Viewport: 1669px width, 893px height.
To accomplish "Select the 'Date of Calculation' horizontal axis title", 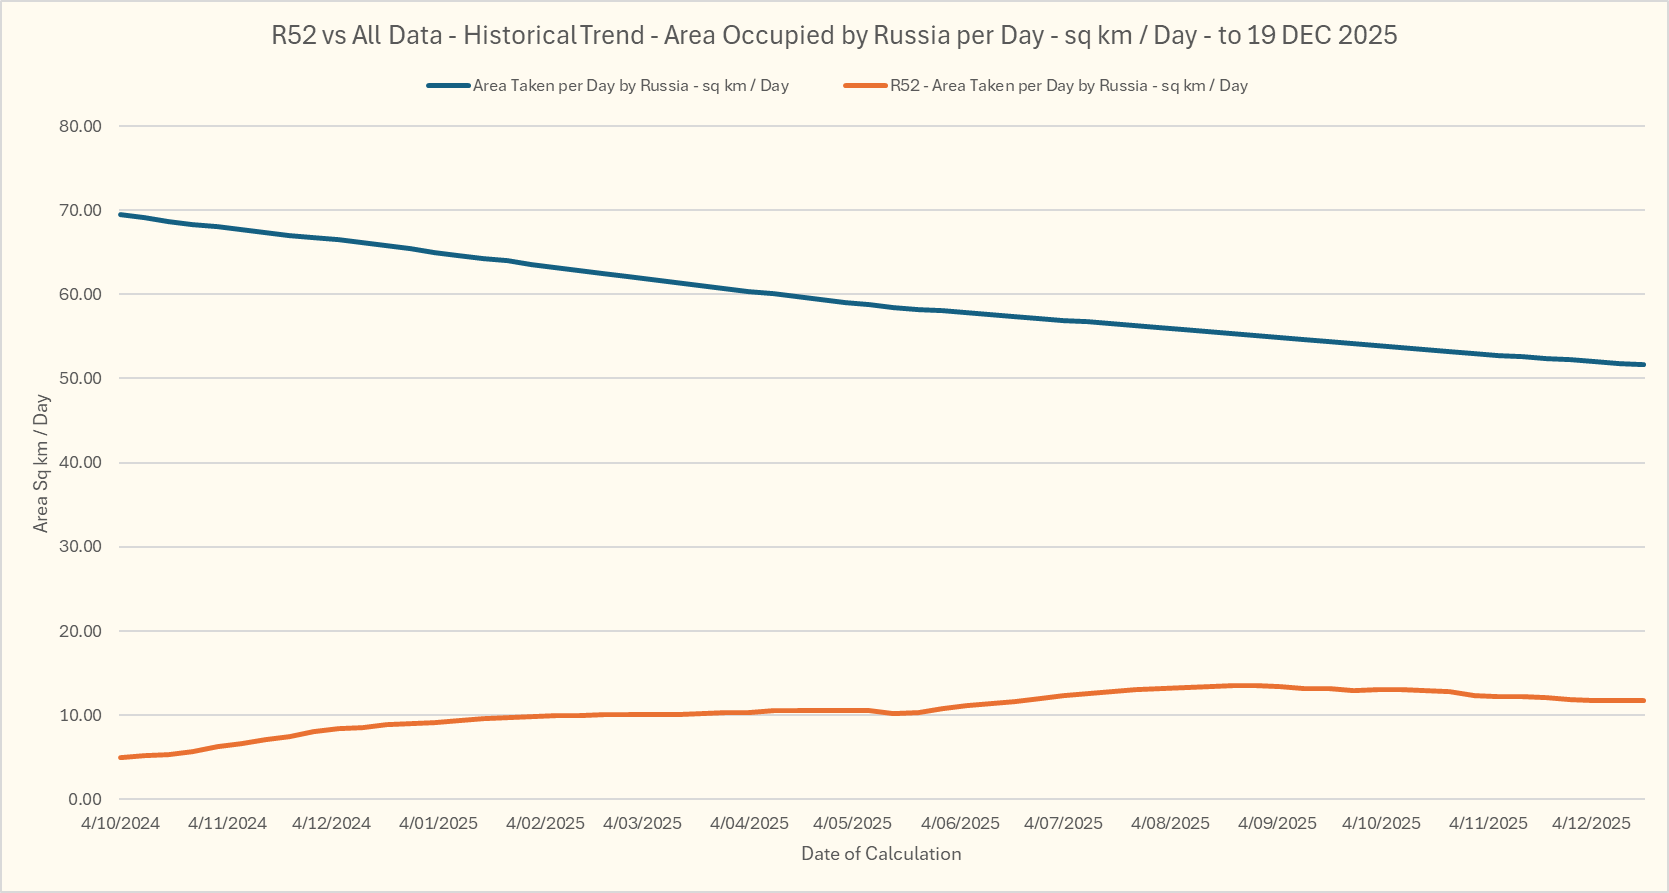I will point(881,853).
